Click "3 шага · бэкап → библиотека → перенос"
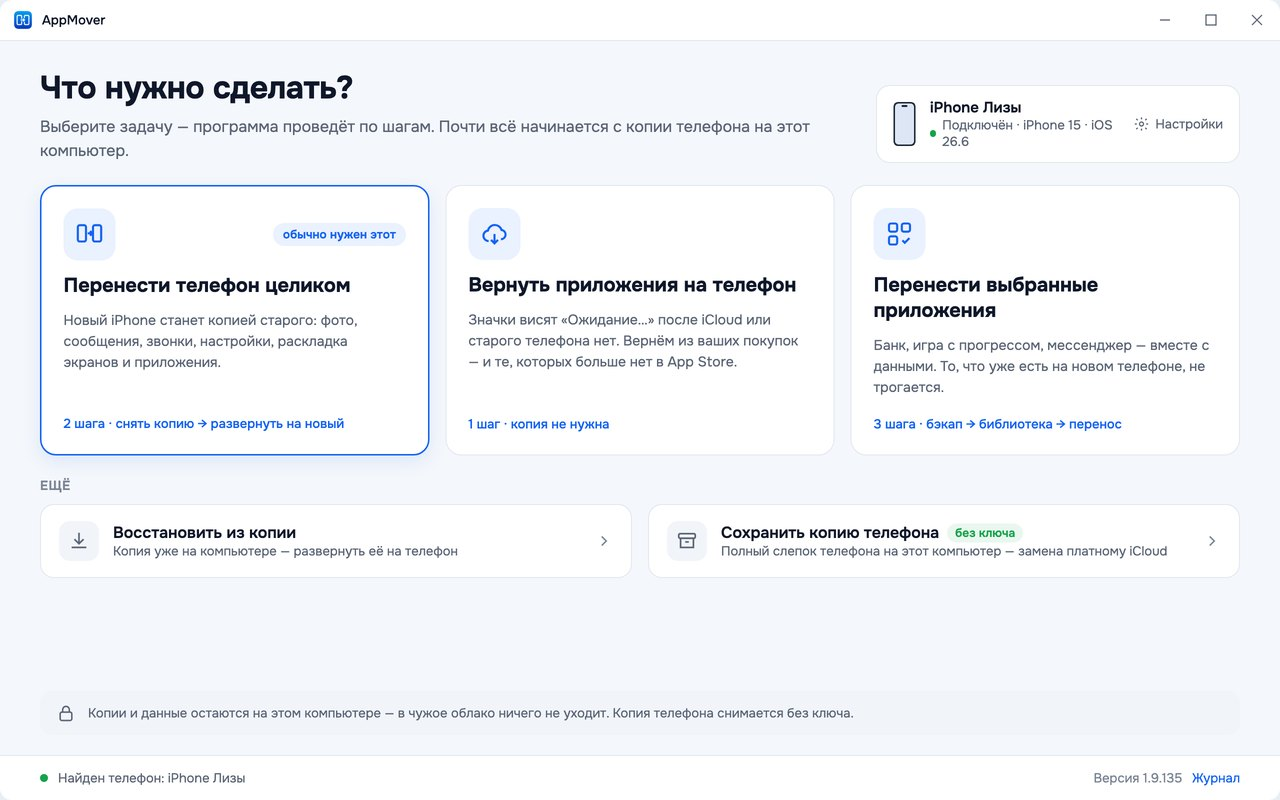 click(x=998, y=424)
